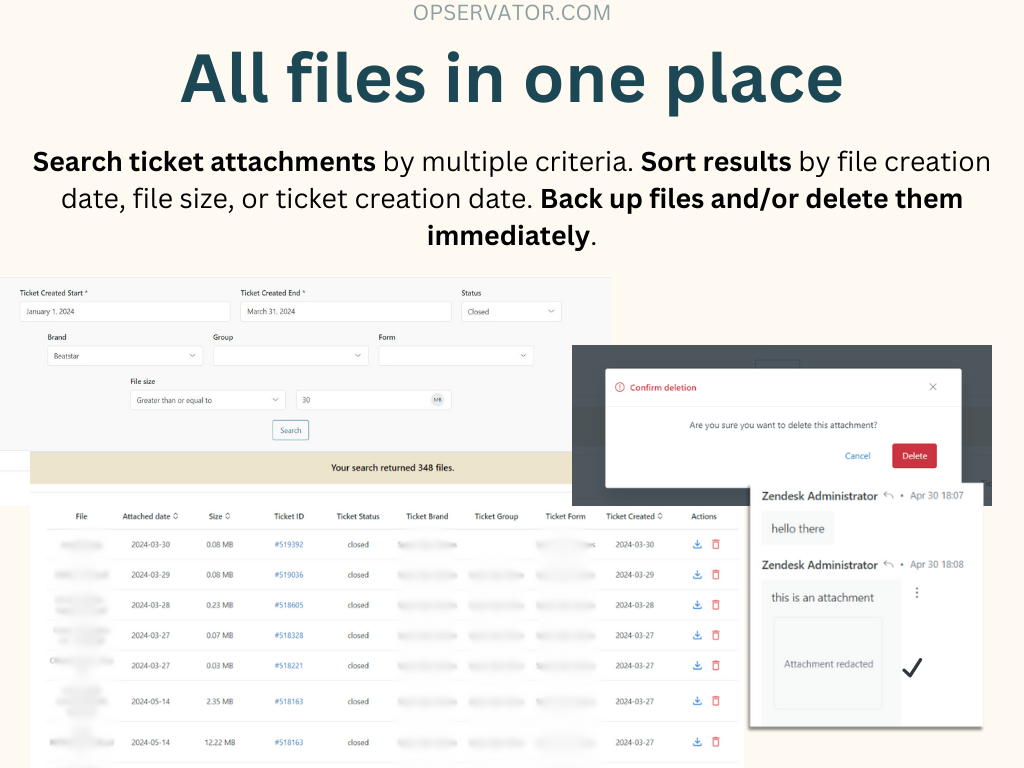Click the Ticket Created Start date field

point(124,312)
